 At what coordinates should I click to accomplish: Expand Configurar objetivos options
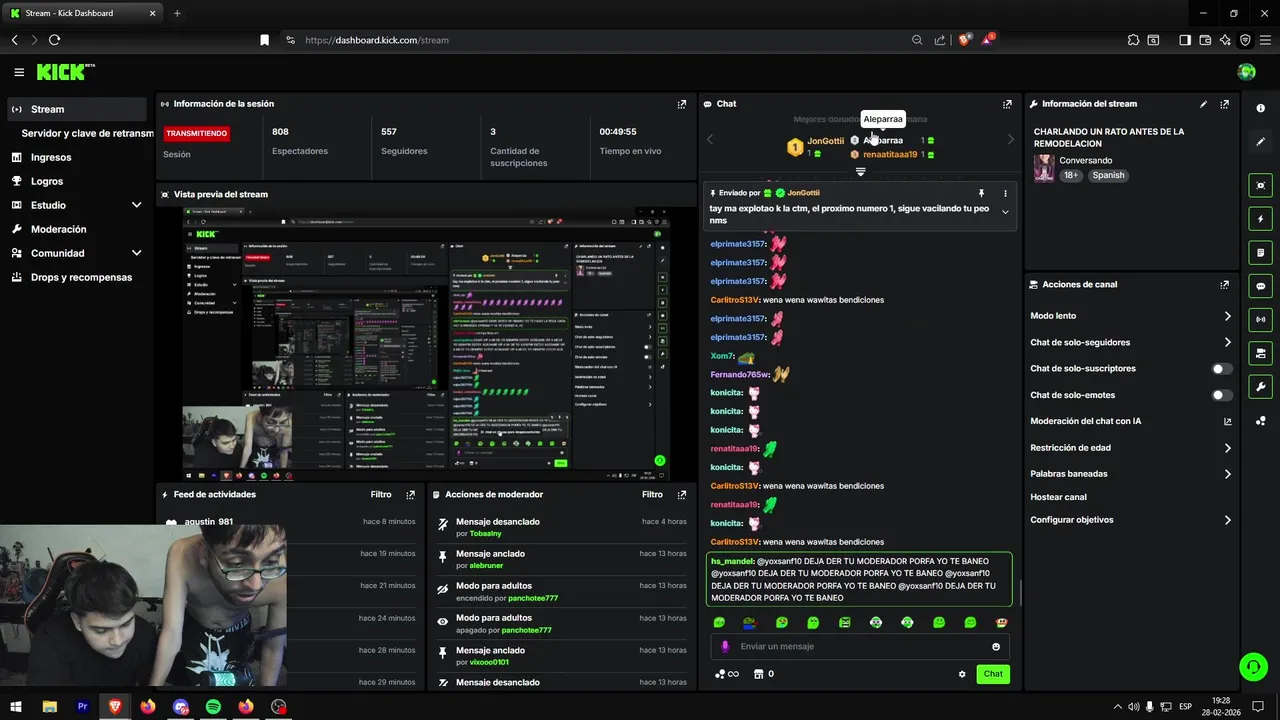1227,520
